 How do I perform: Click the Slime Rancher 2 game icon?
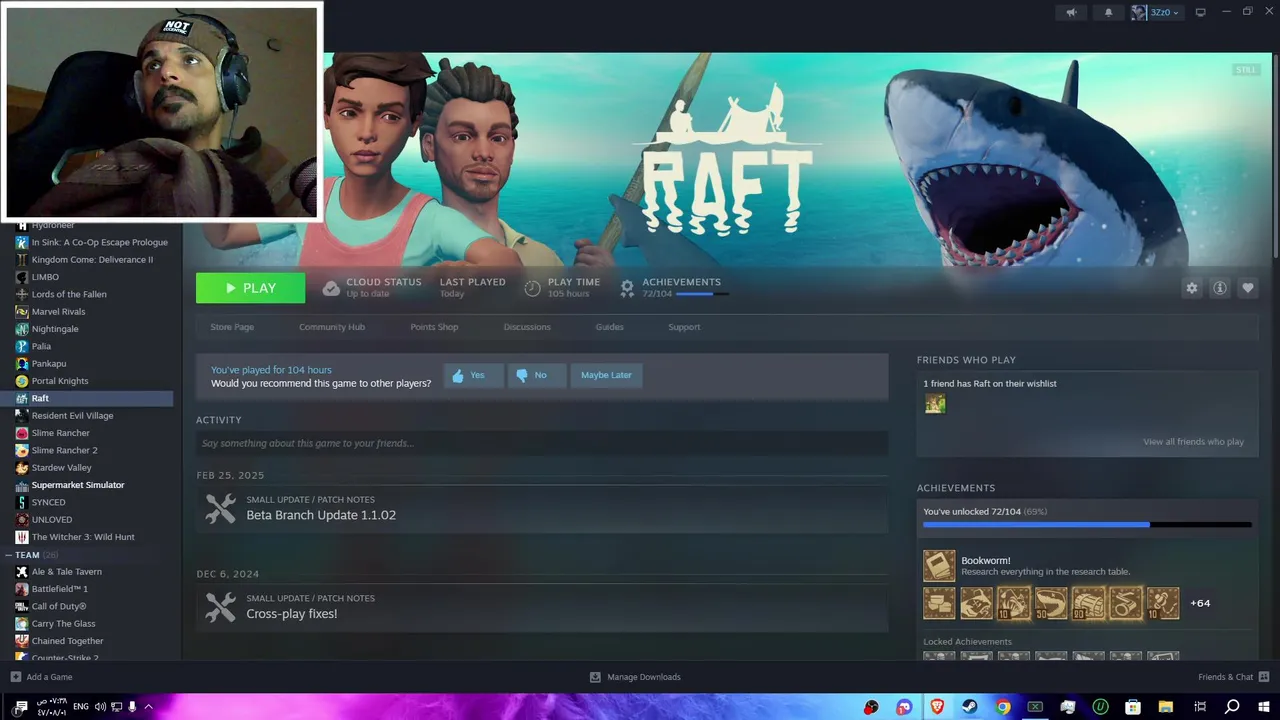(22, 450)
